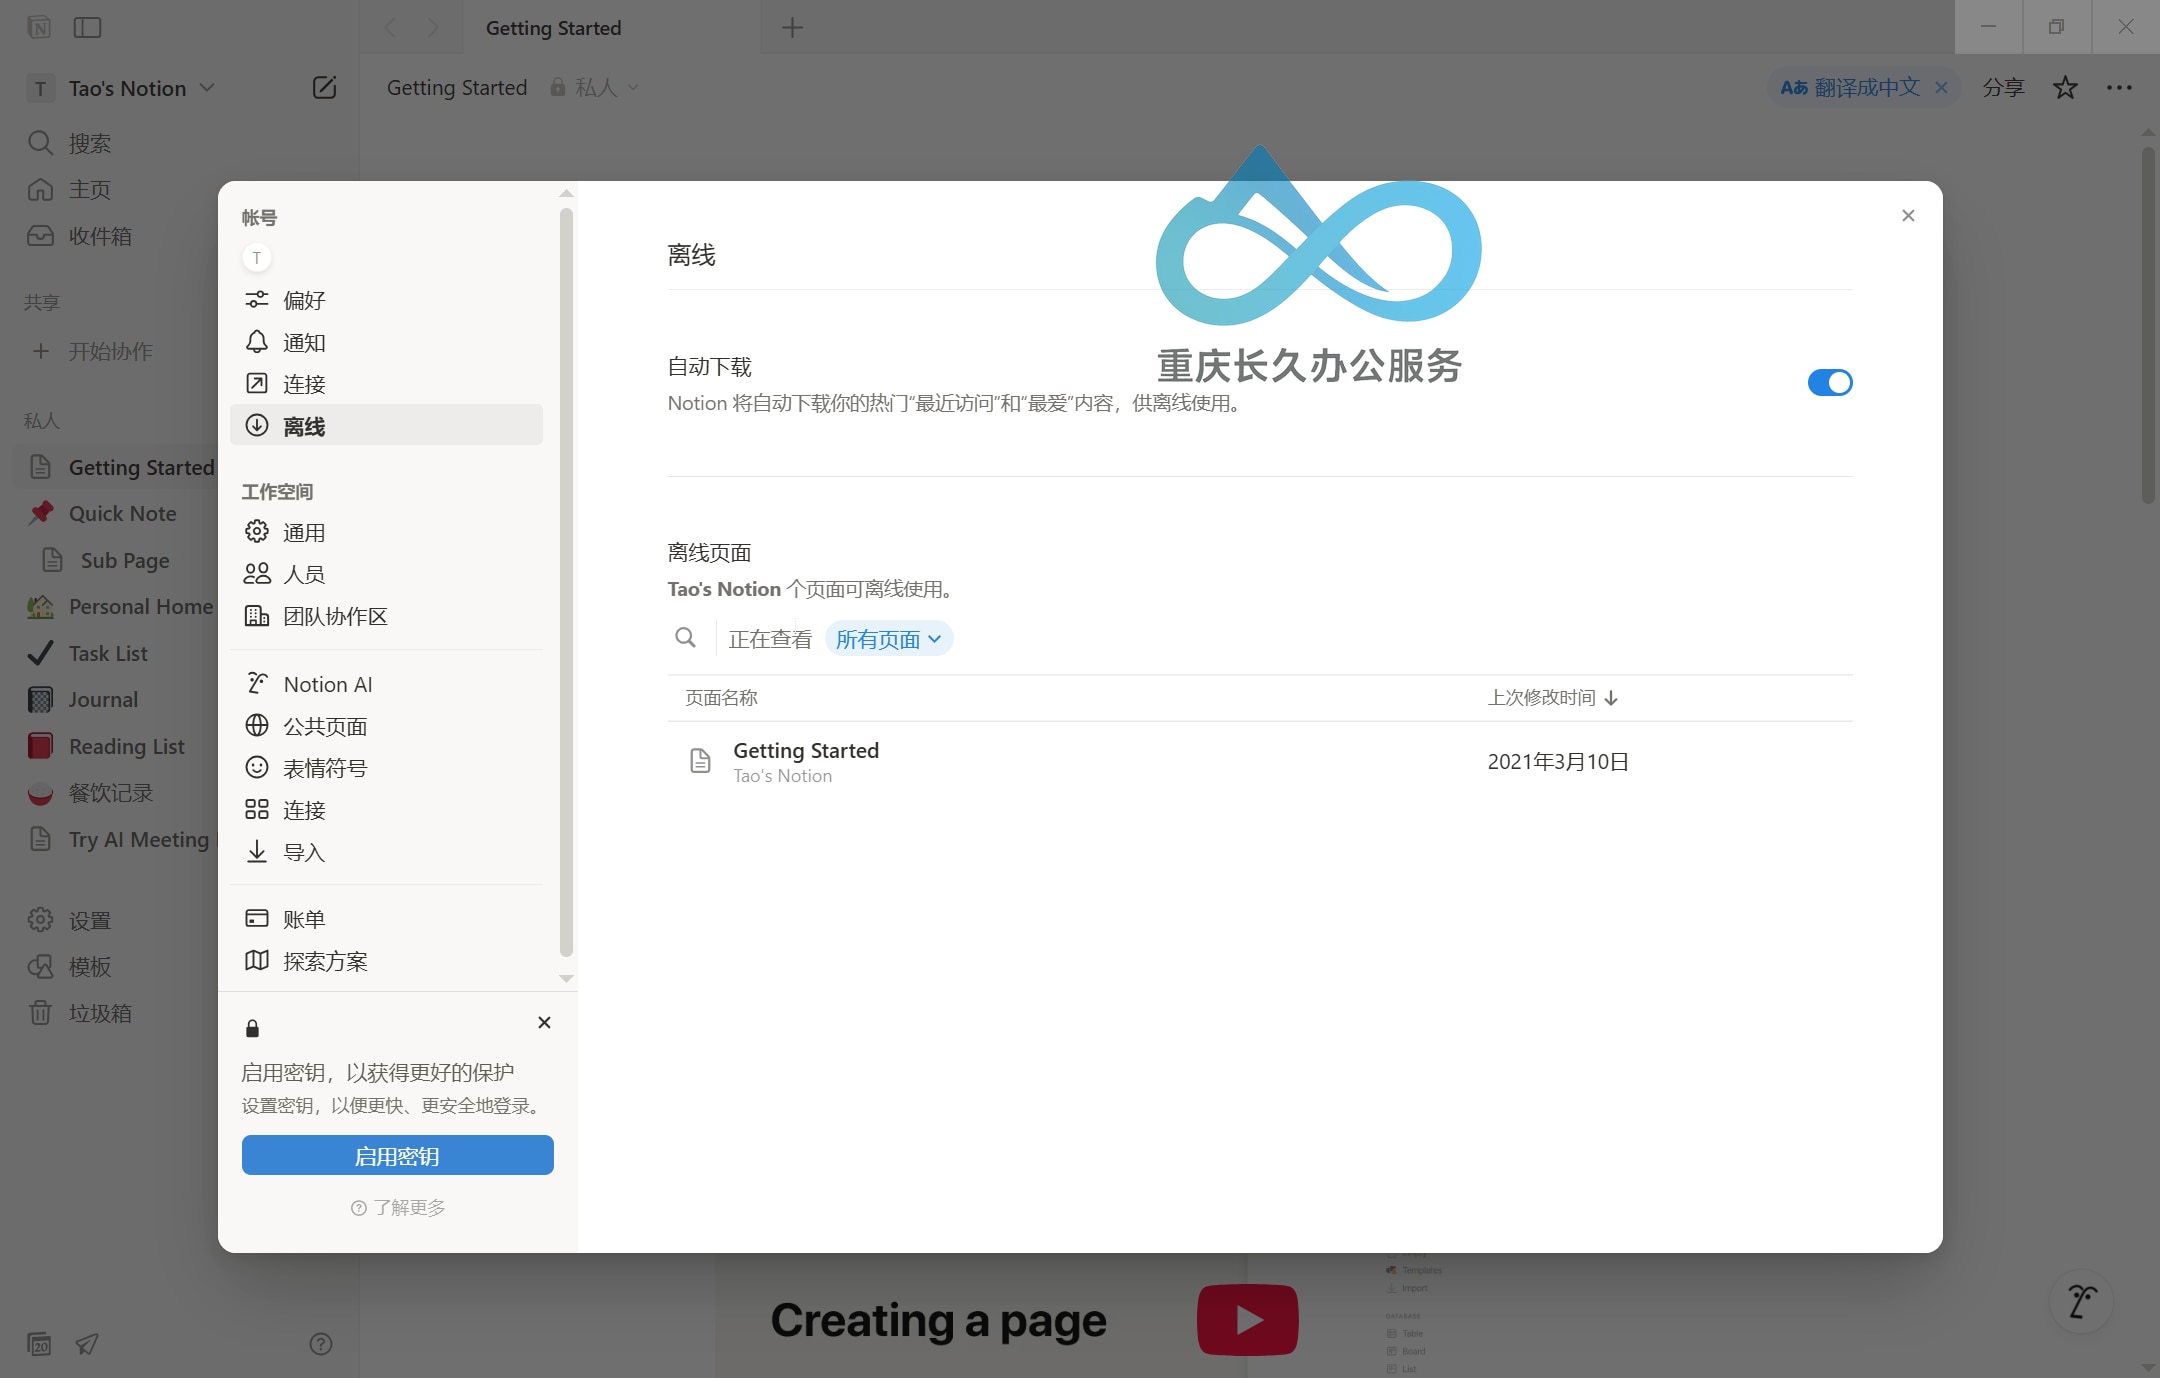2160x1378 pixels.
Task: Click the 探索方案 map icon
Action: pyautogui.click(x=257, y=960)
